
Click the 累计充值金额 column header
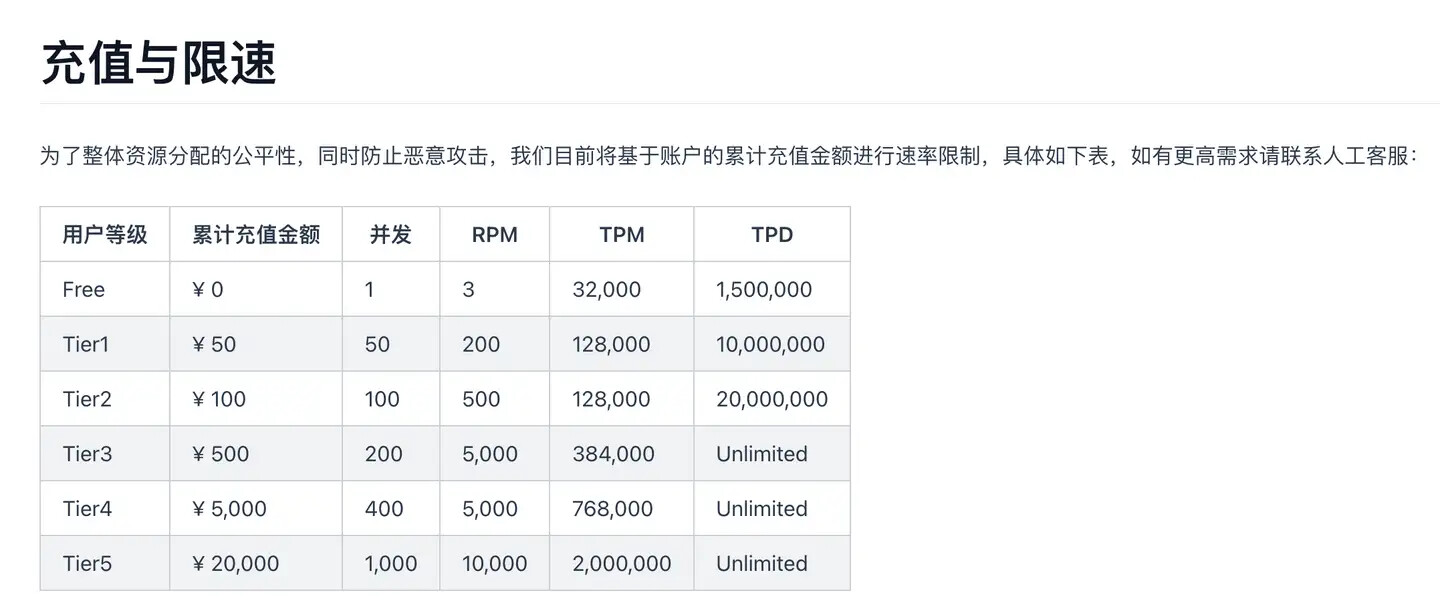(256, 235)
